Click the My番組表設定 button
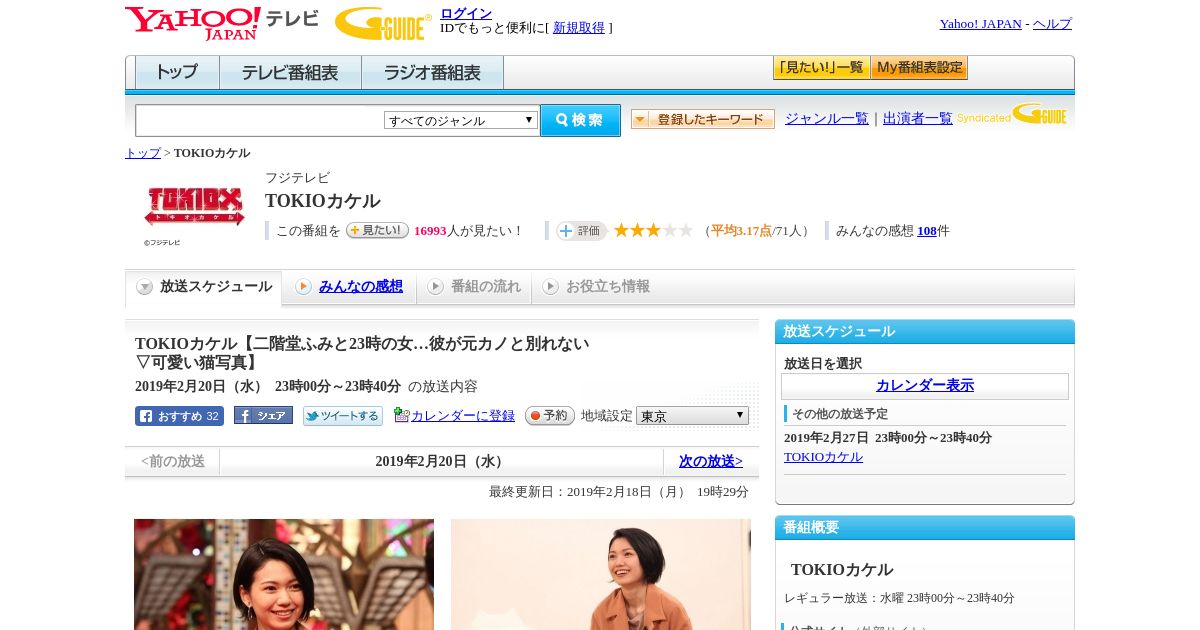Screen dimensions: 1200x630 [x=919, y=68]
